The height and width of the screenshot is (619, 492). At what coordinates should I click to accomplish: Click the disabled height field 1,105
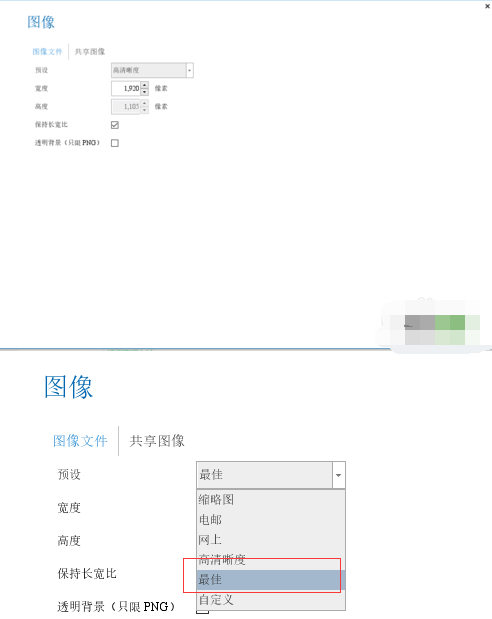tap(126, 107)
